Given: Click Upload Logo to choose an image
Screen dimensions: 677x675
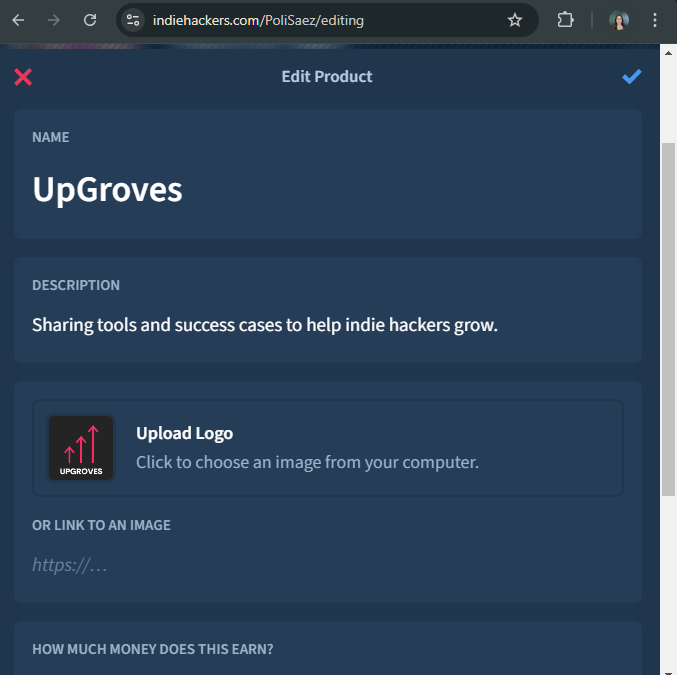Looking at the screenshot, I should (328, 448).
